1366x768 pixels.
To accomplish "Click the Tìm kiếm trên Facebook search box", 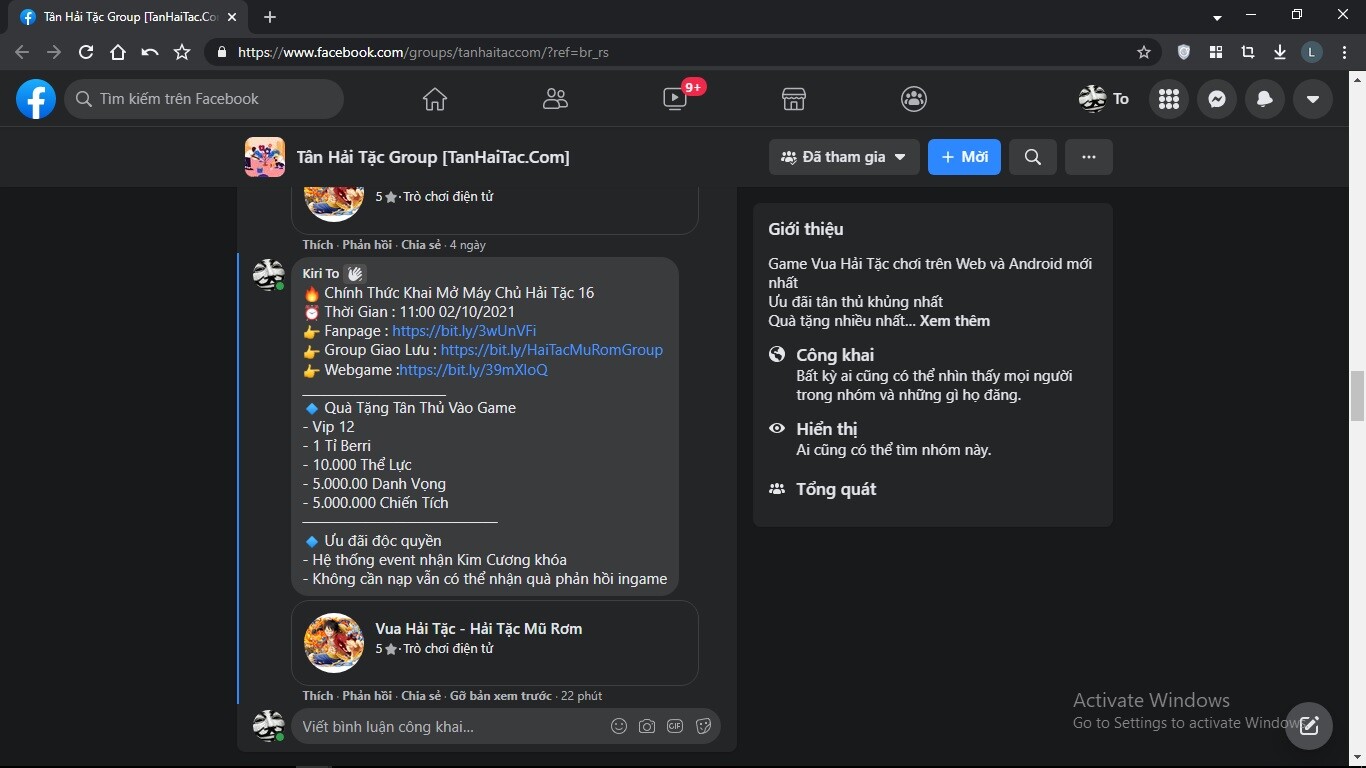I will 204,99.
